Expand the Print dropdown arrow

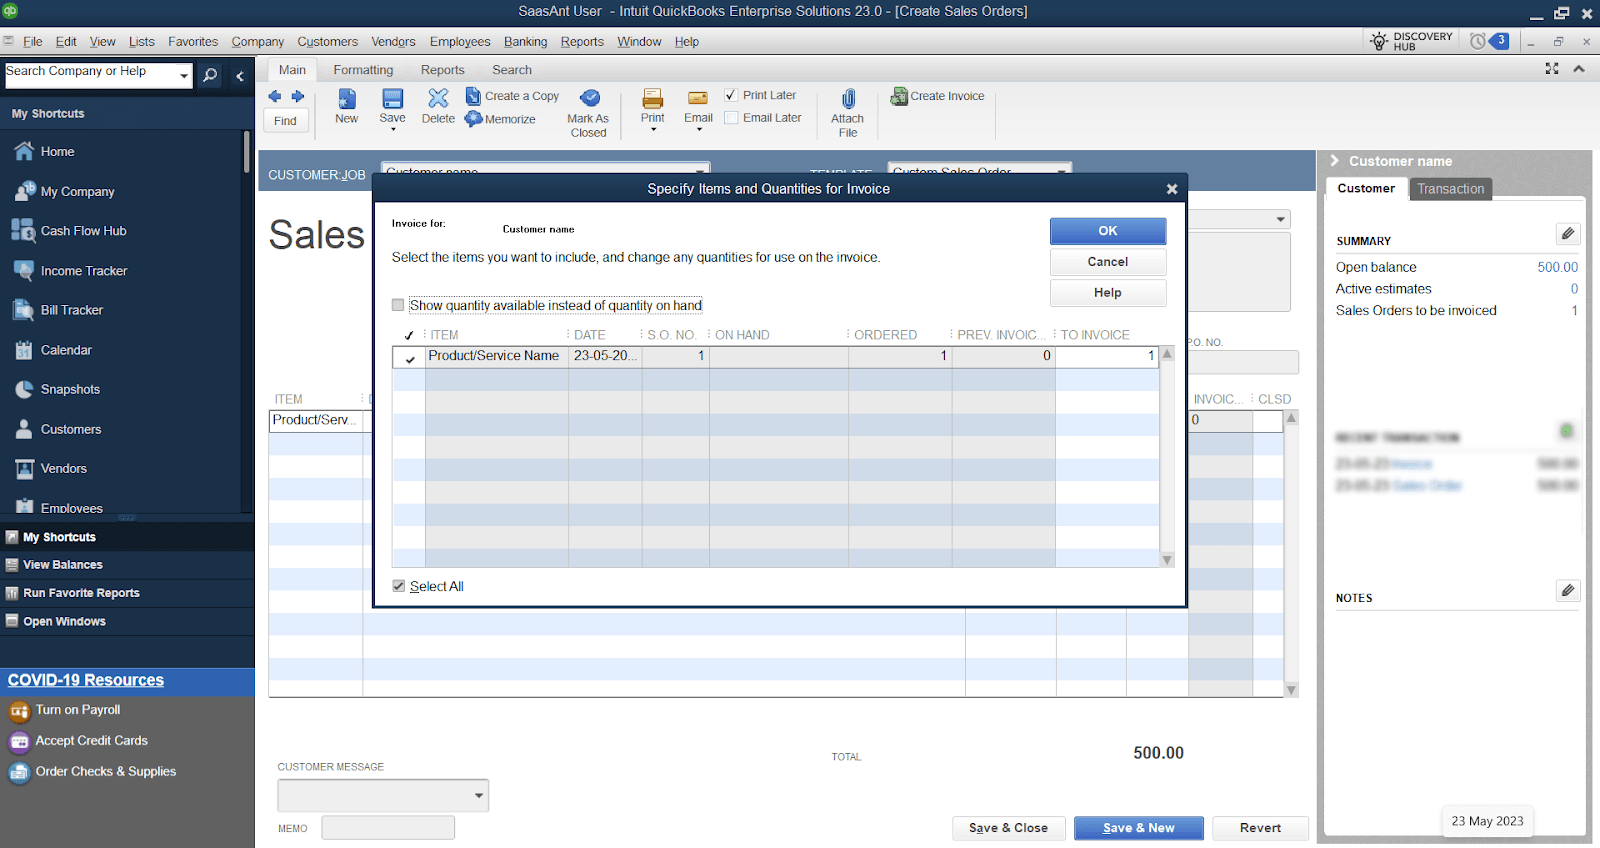[x=653, y=129]
